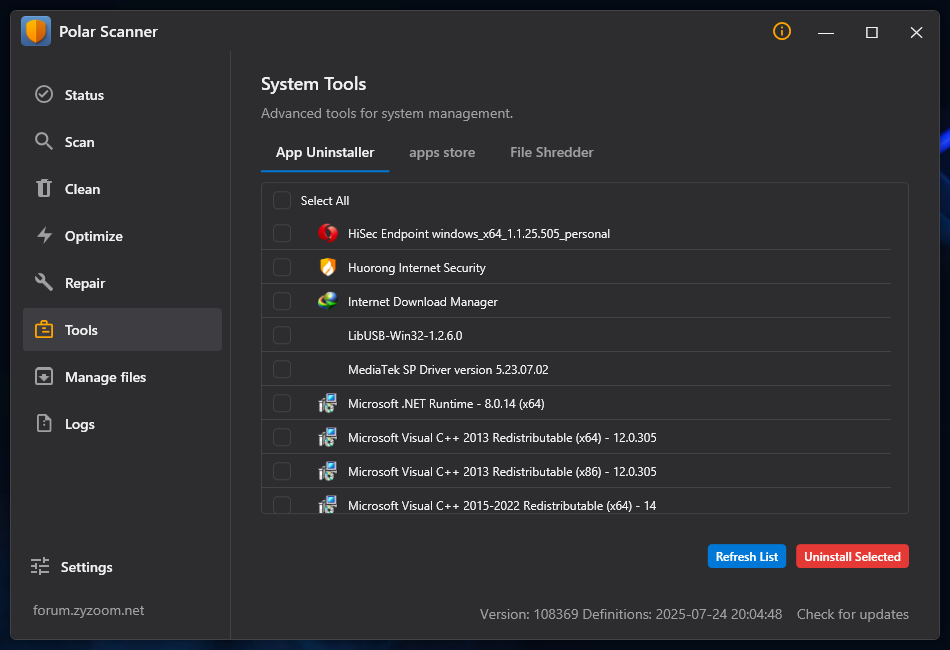
Task: Tick the Select All checkbox
Action: [282, 200]
